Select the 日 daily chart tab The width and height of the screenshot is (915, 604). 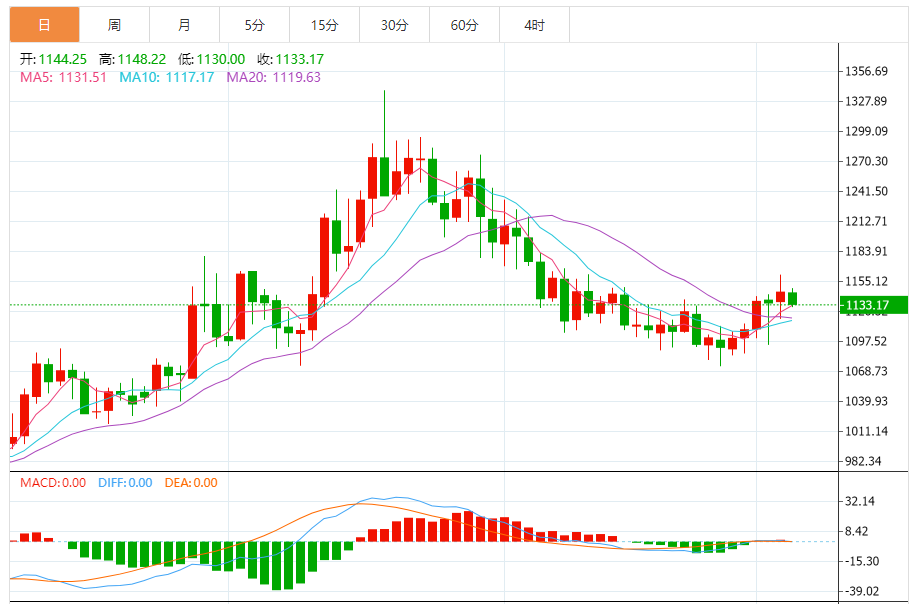(x=44, y=25)
